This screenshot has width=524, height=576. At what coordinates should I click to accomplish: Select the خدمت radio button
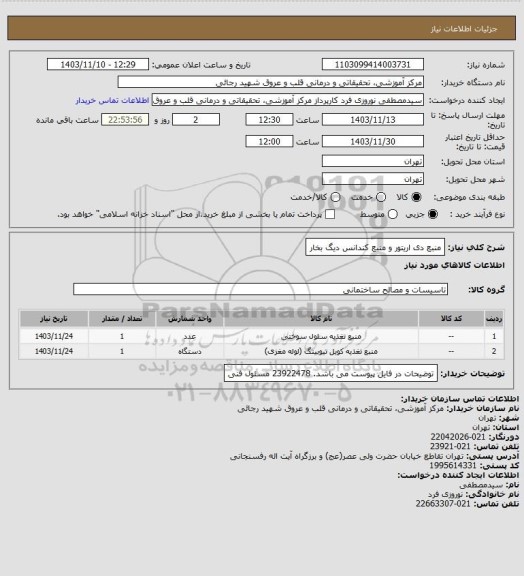pos(381,197)
